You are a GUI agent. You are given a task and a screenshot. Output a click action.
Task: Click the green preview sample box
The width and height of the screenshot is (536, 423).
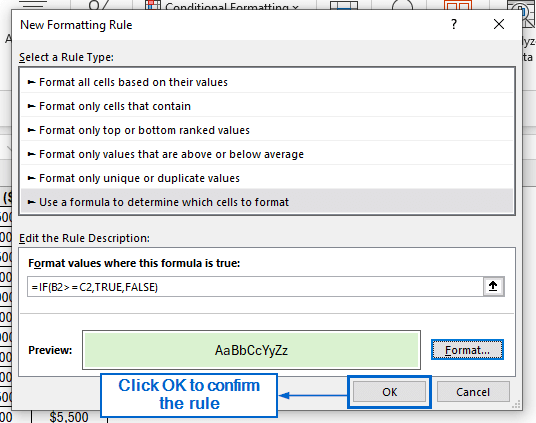coord(251,350)
